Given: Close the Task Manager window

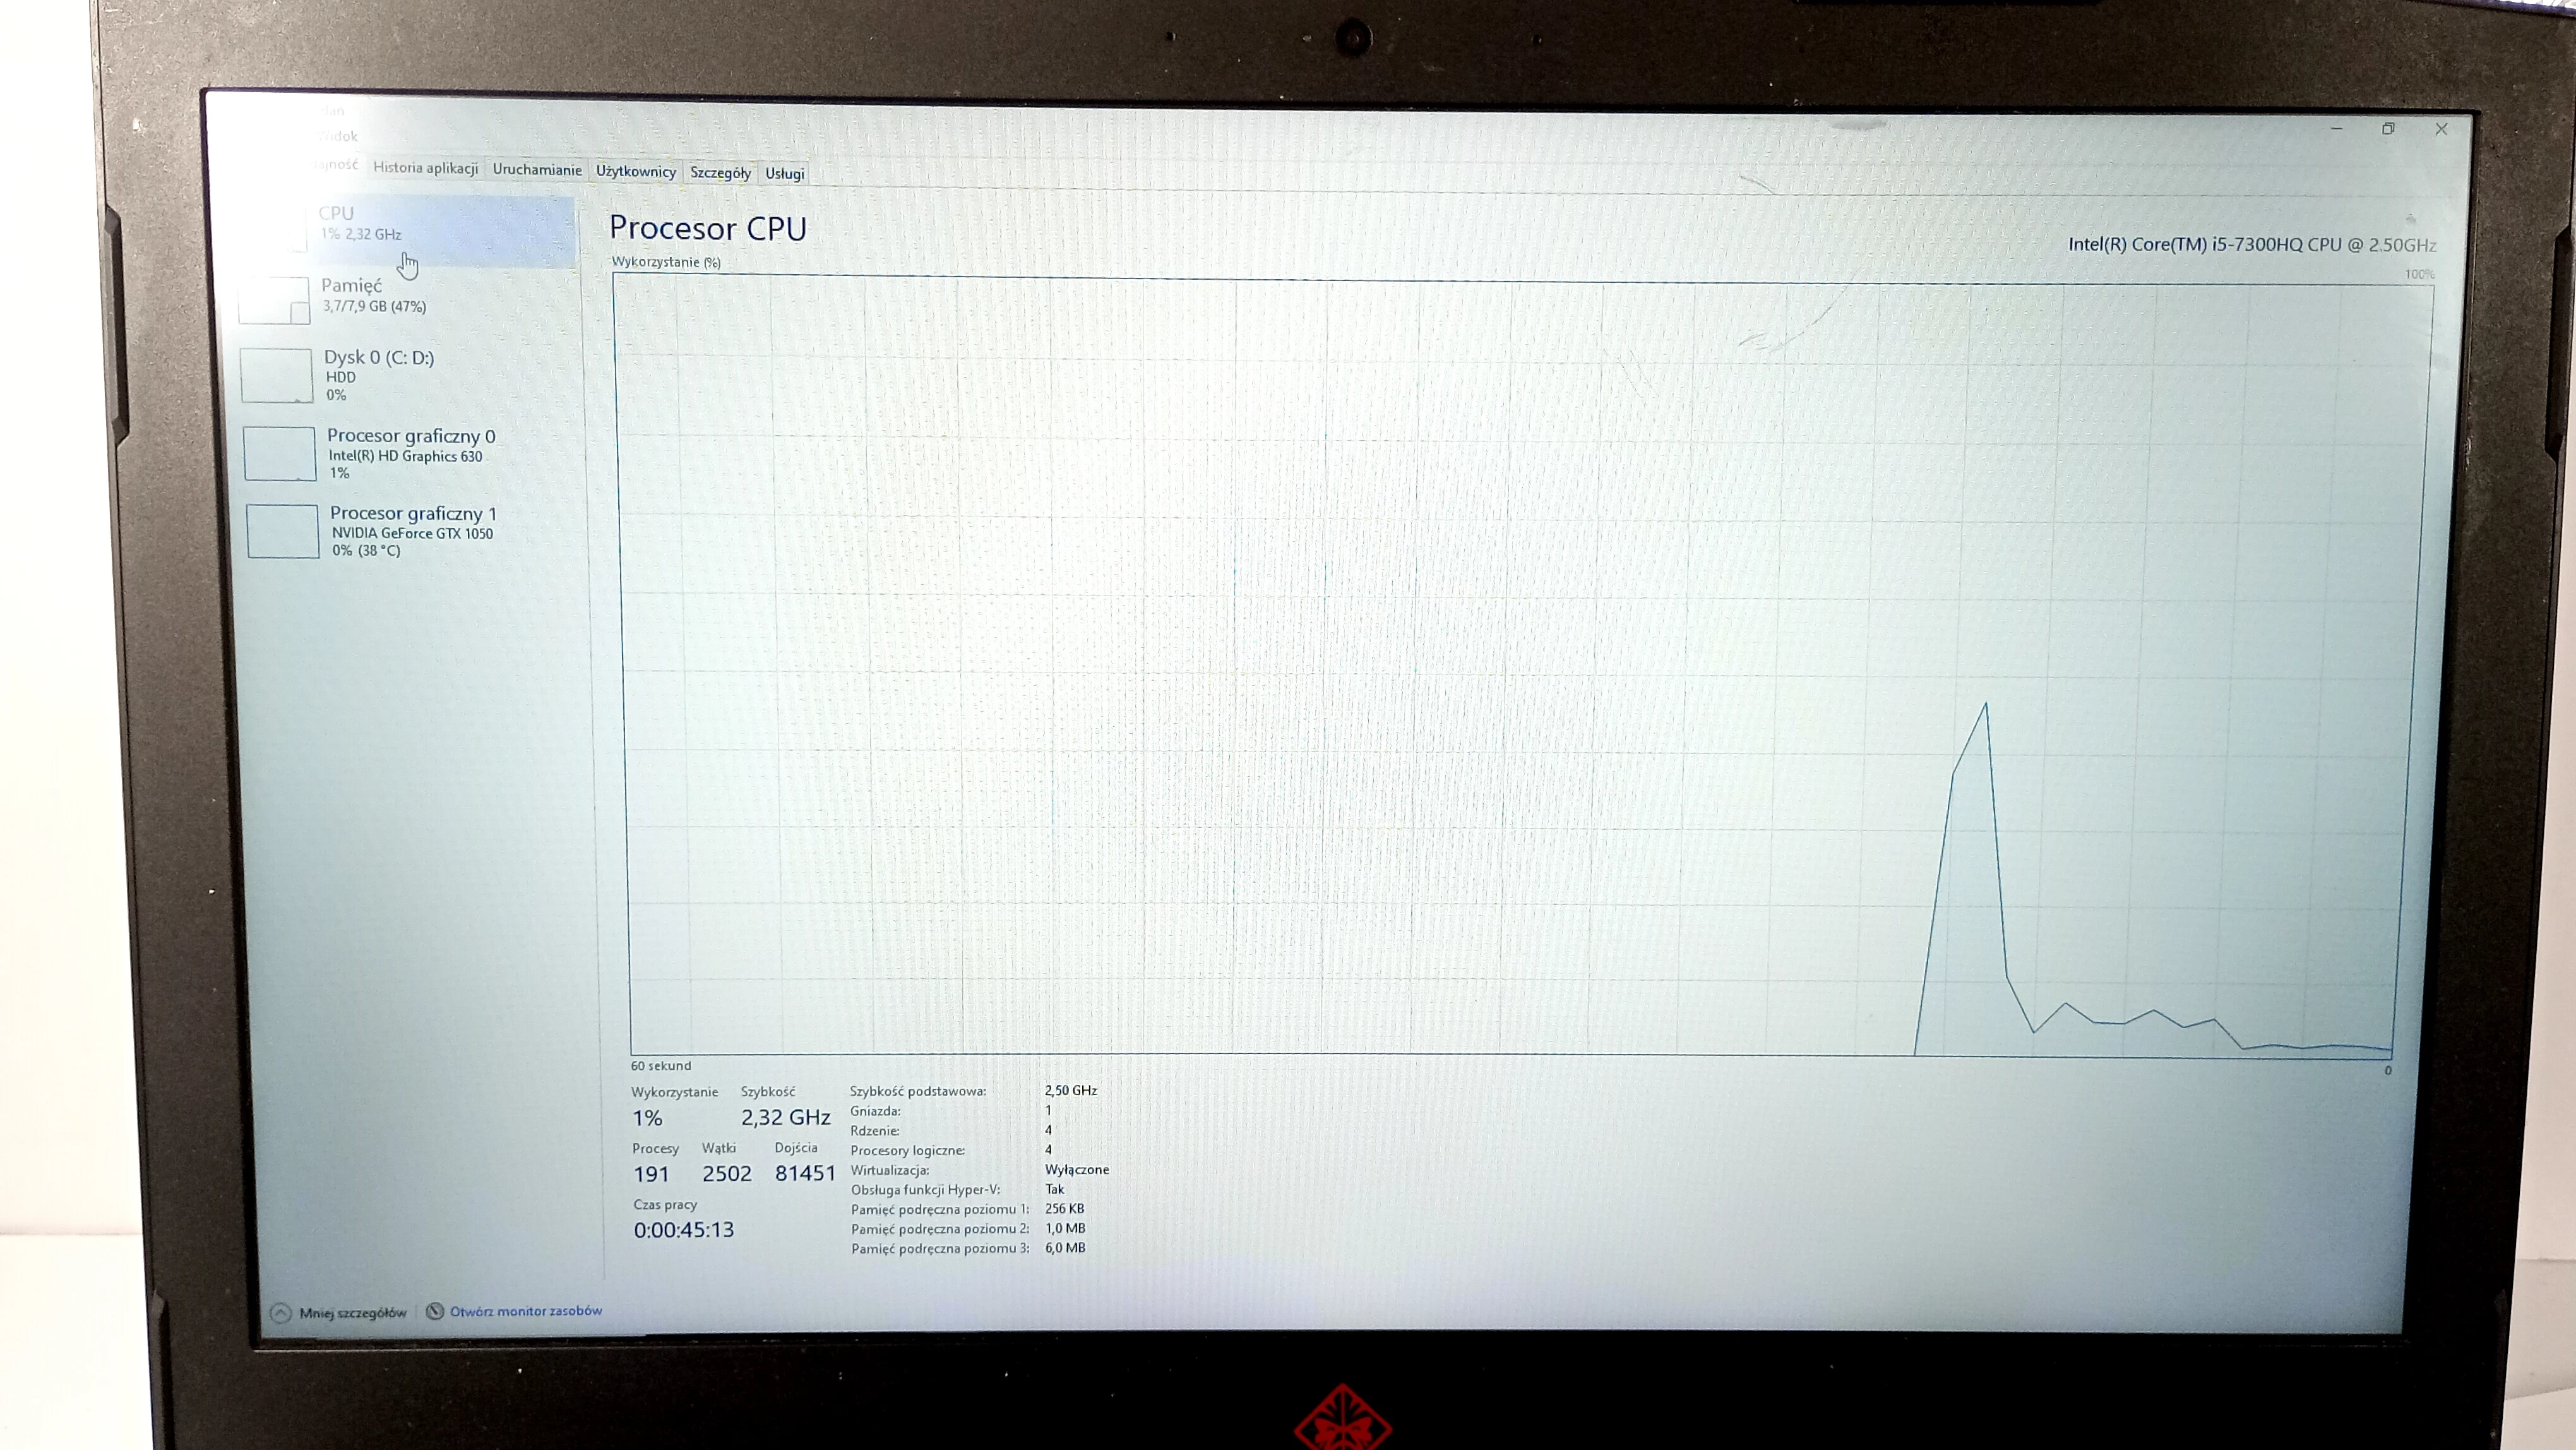Looking at the screenshot, I should coord(2441,129).
